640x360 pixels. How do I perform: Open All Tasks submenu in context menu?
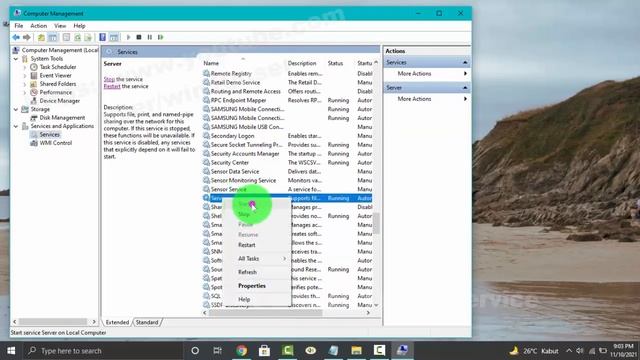tap(257, 259)
